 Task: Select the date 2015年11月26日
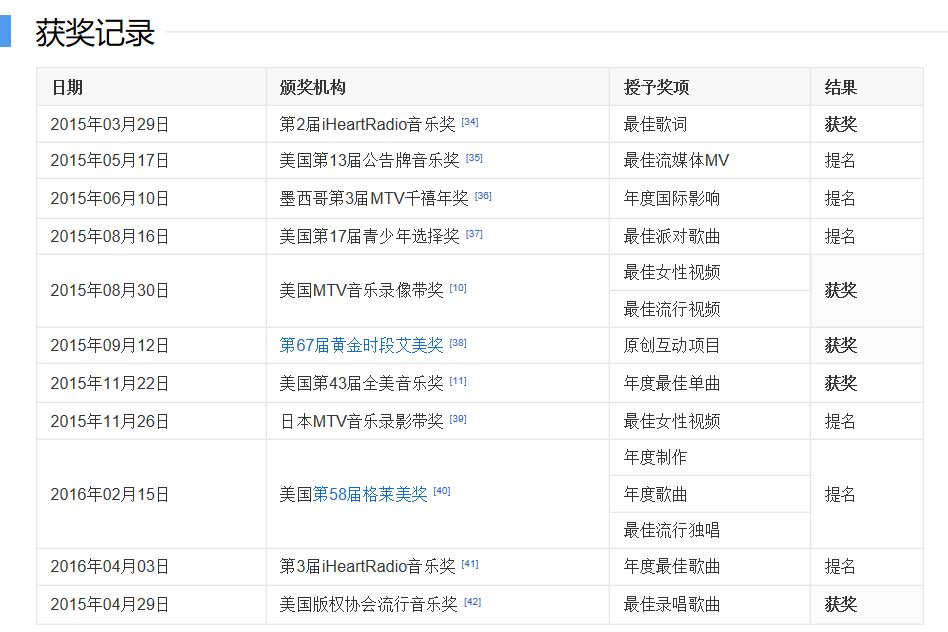[x=109, y=422]
